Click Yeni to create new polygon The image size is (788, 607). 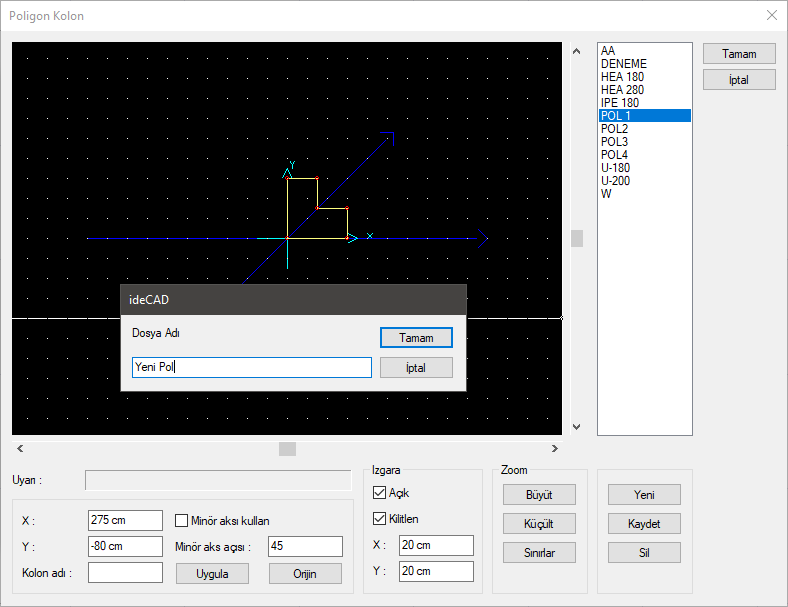click(644, 494)
